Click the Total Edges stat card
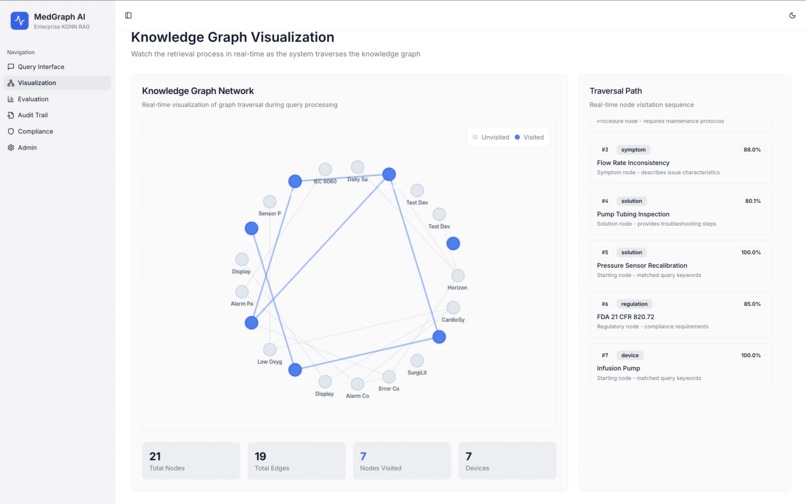Viewport: 806px width, 504px height. tap(297, 461)
